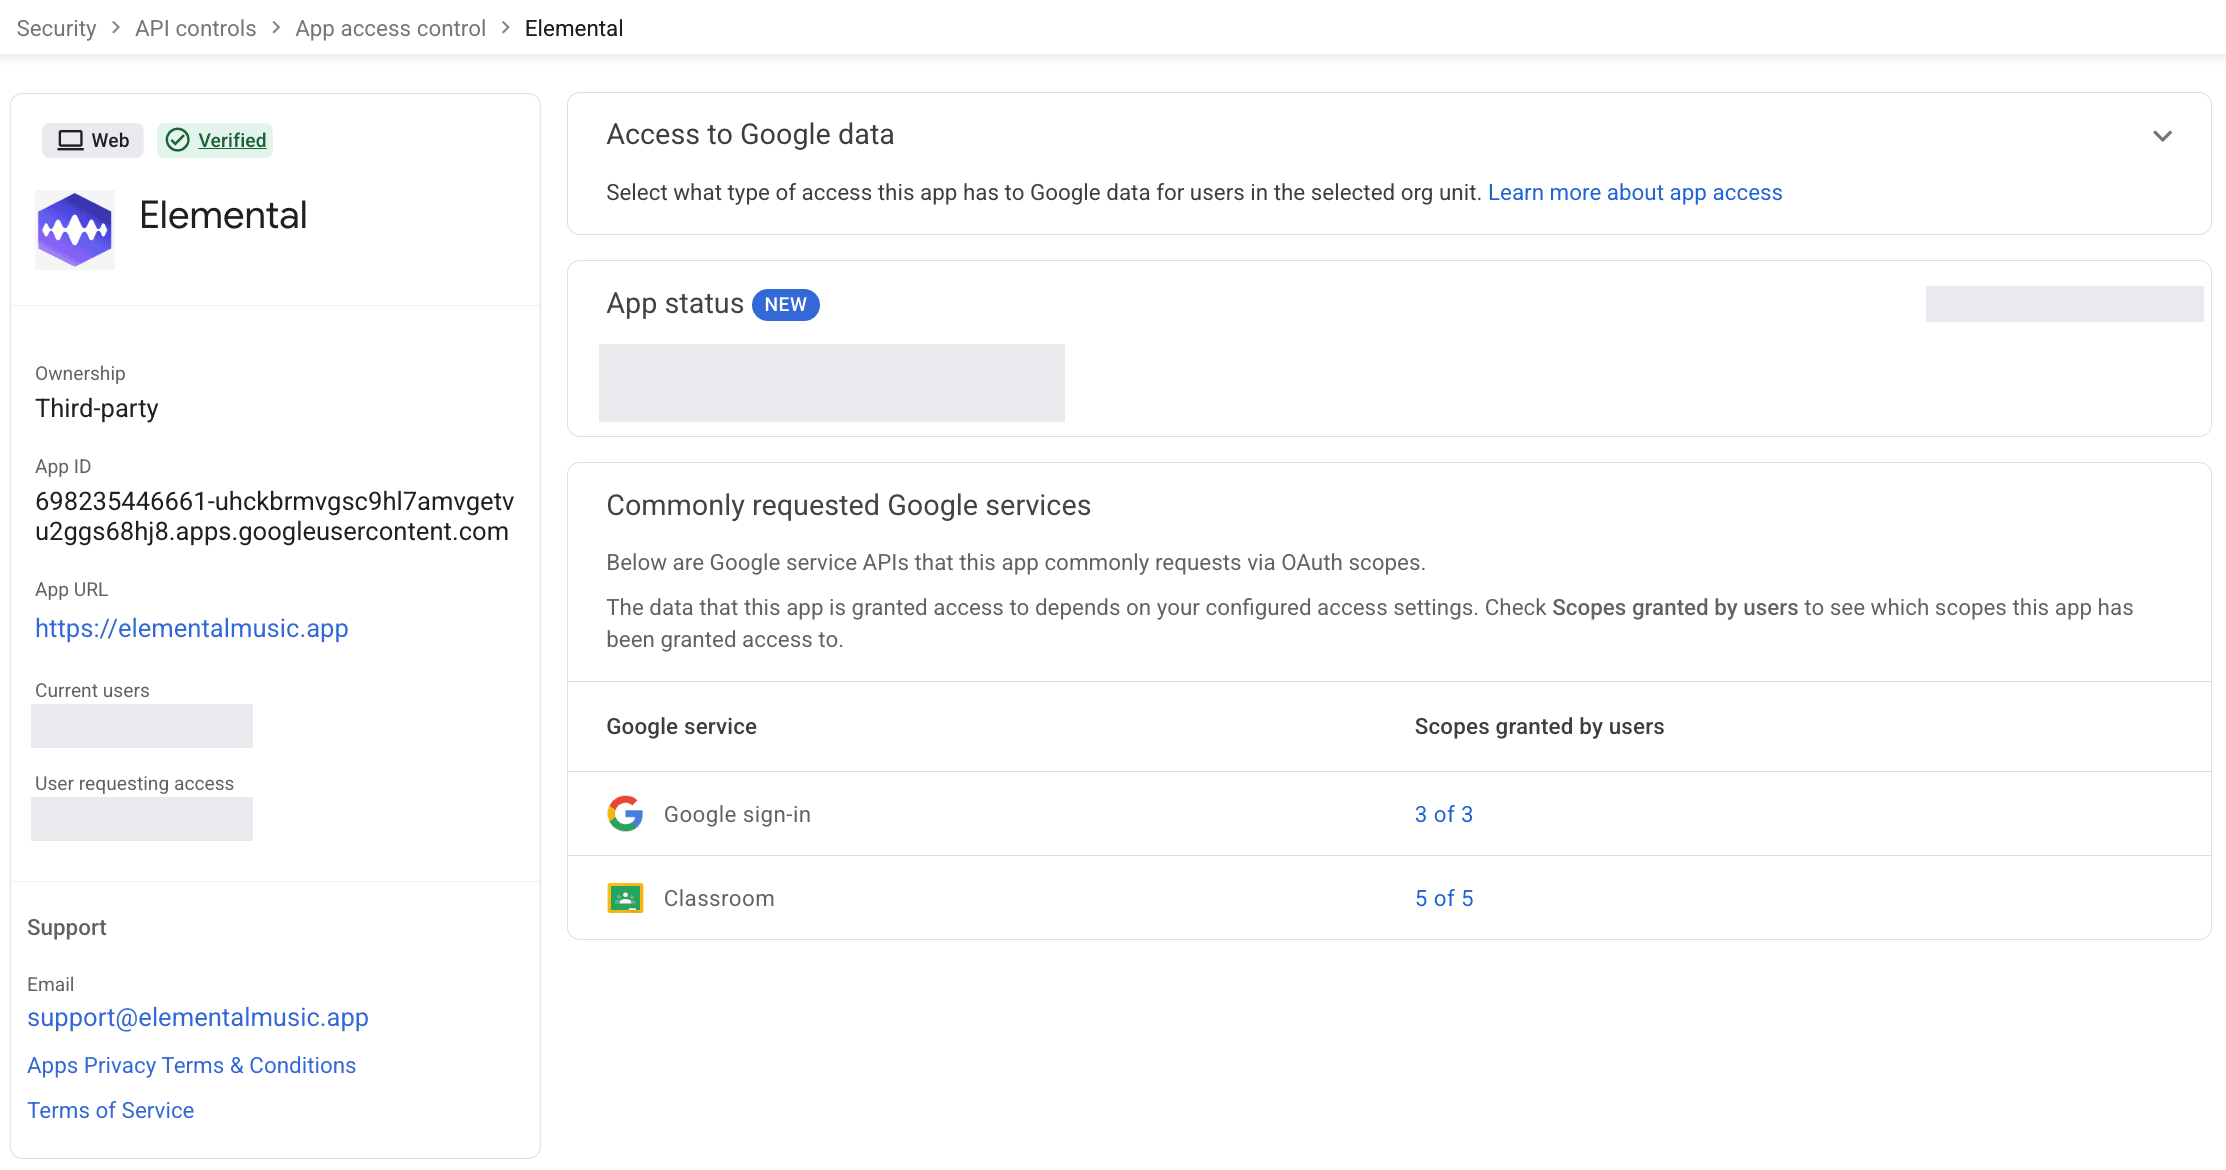The height and width of the screenshot is (1170, 2226).
Task: Click the Elemental app logo
Action: click(75, 230)
